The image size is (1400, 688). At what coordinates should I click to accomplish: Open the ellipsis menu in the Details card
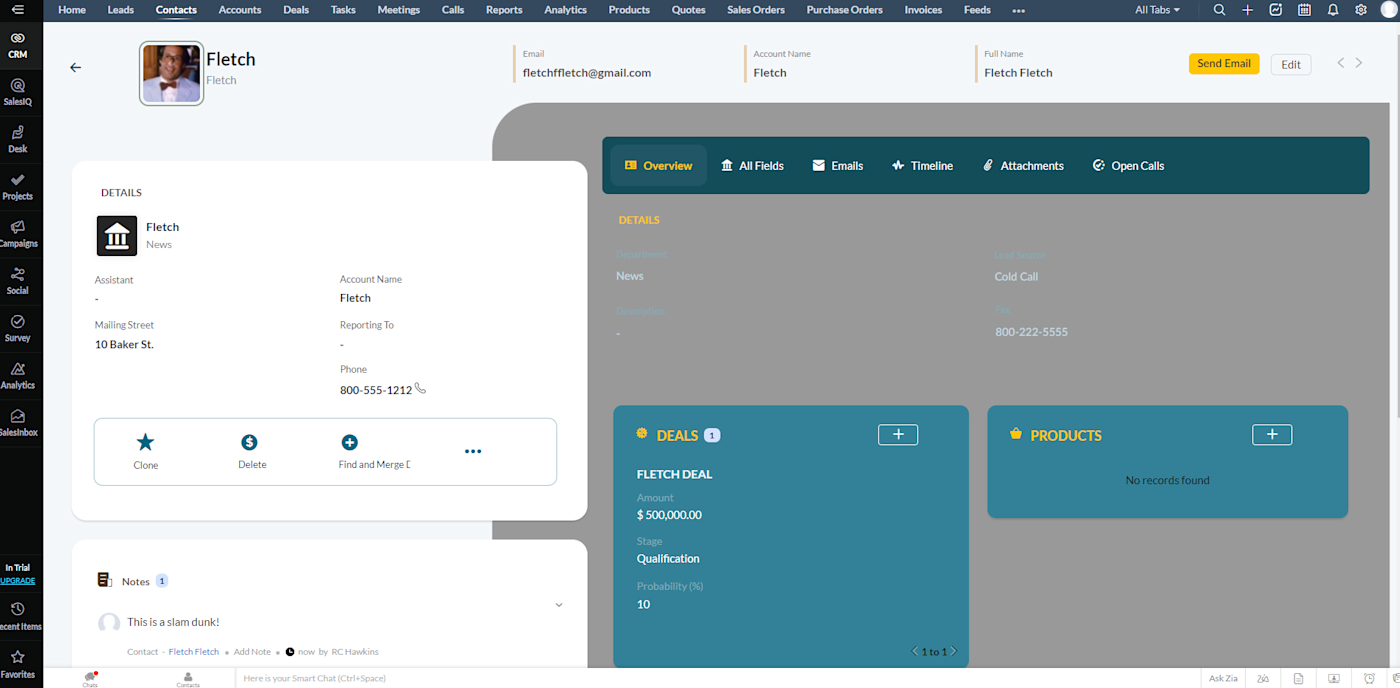pyautogui.click(x=472, y=451)
